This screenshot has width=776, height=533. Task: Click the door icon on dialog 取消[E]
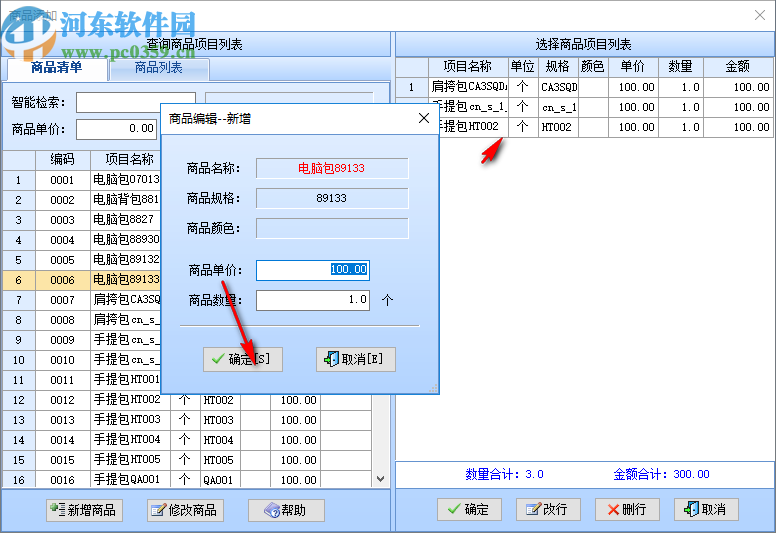(x=331, y=359)
